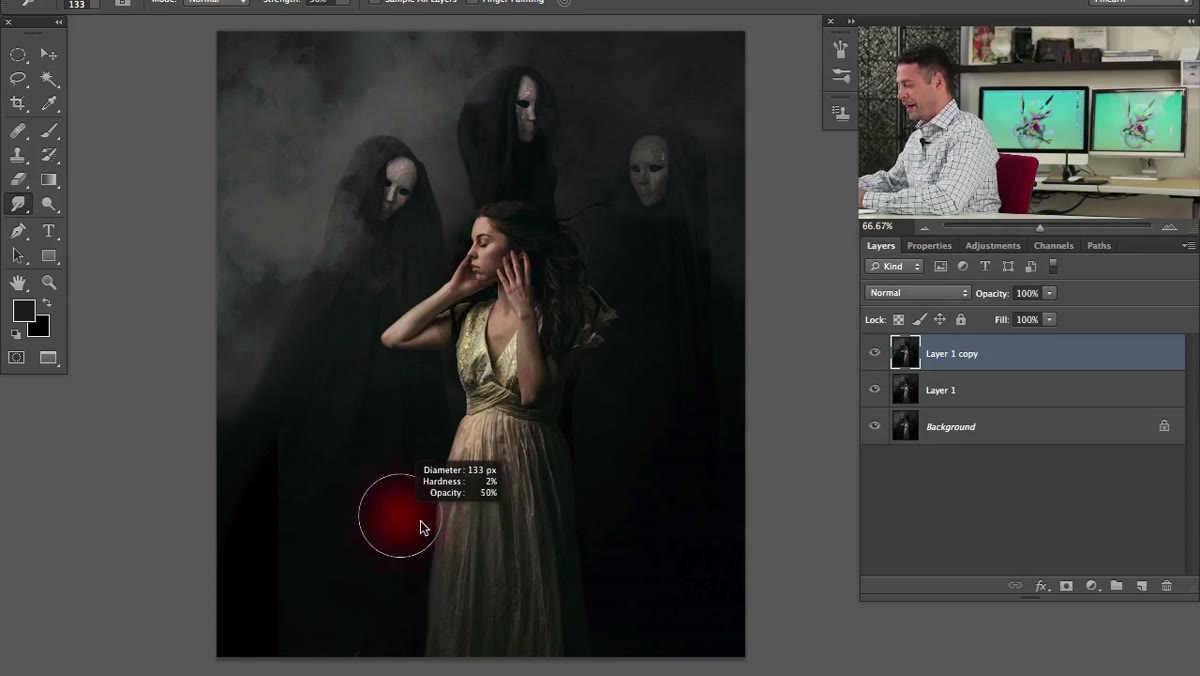
Task: Open the Clone Source panel icon
Action: coord(841,113)
